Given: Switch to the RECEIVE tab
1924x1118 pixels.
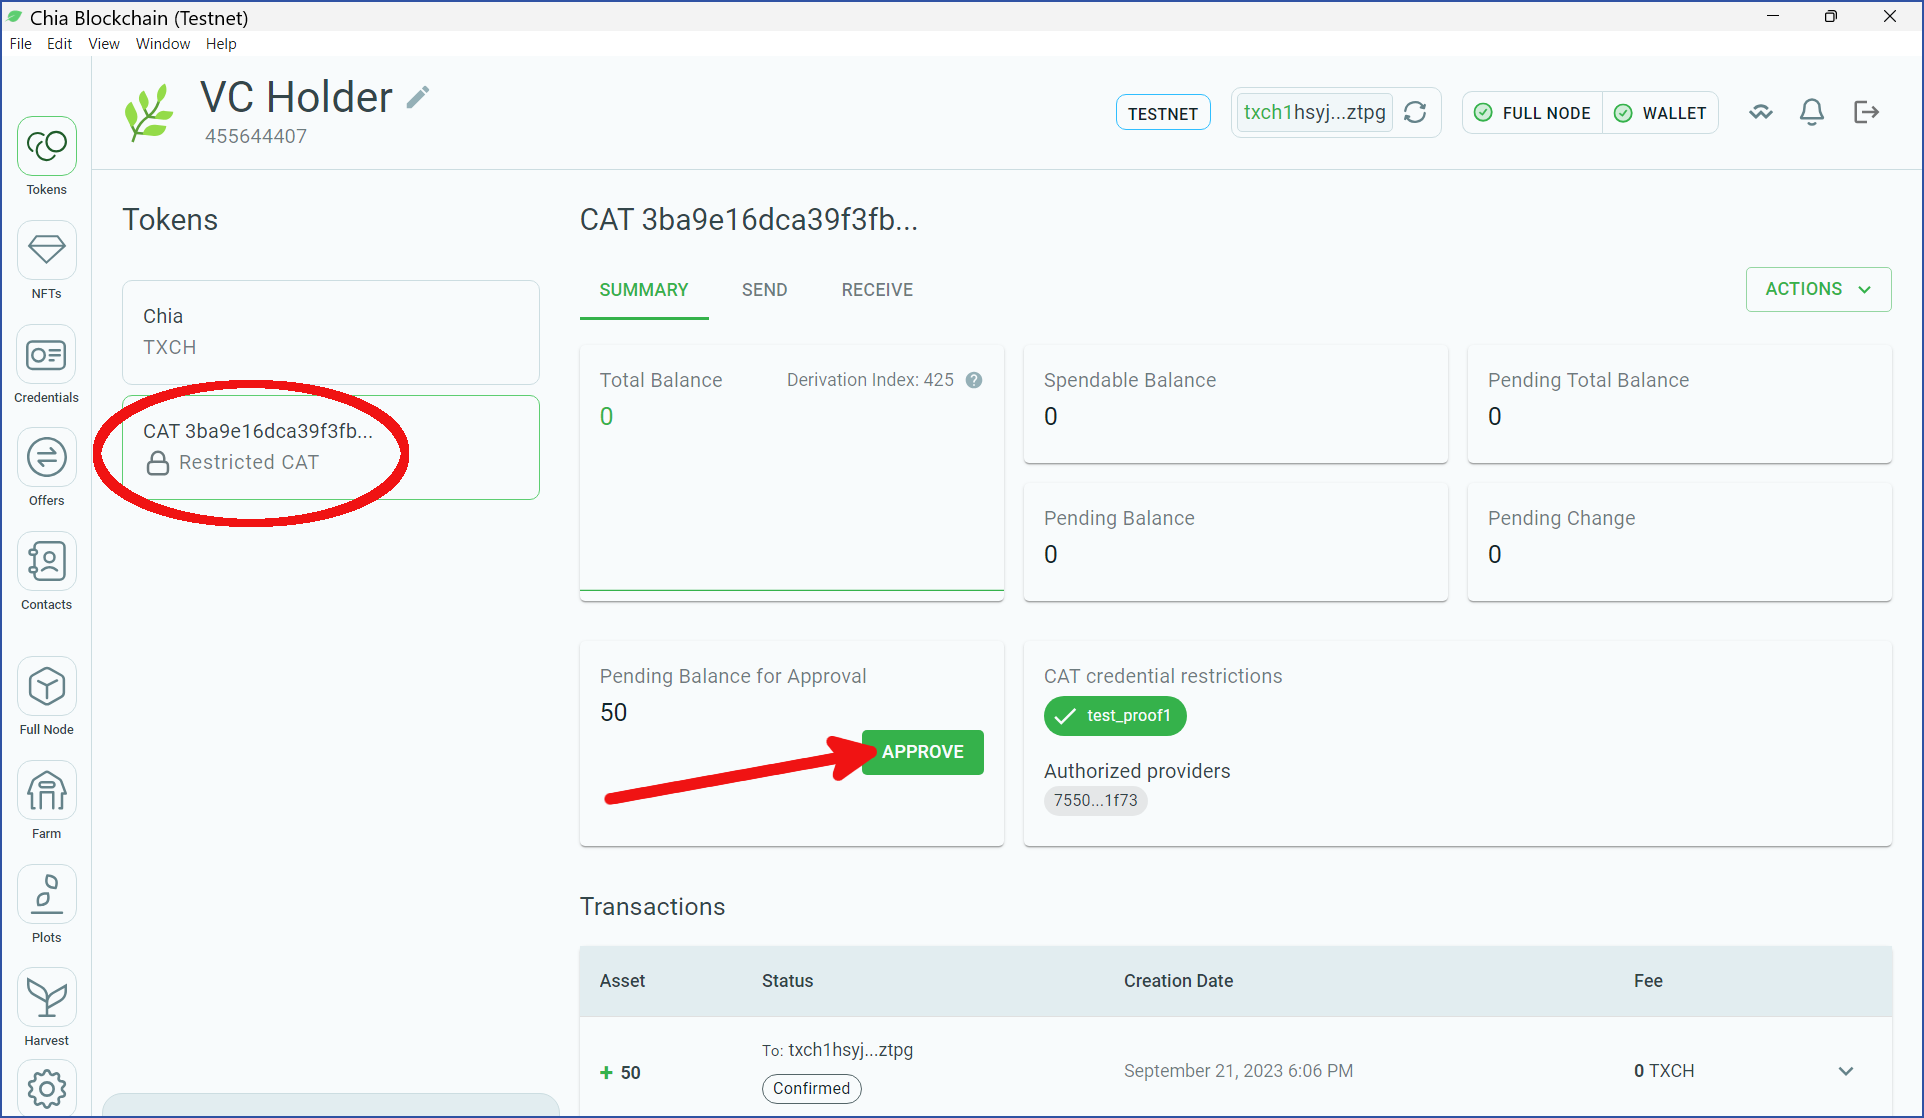Looking at the screenshot, I should [877, 290].
